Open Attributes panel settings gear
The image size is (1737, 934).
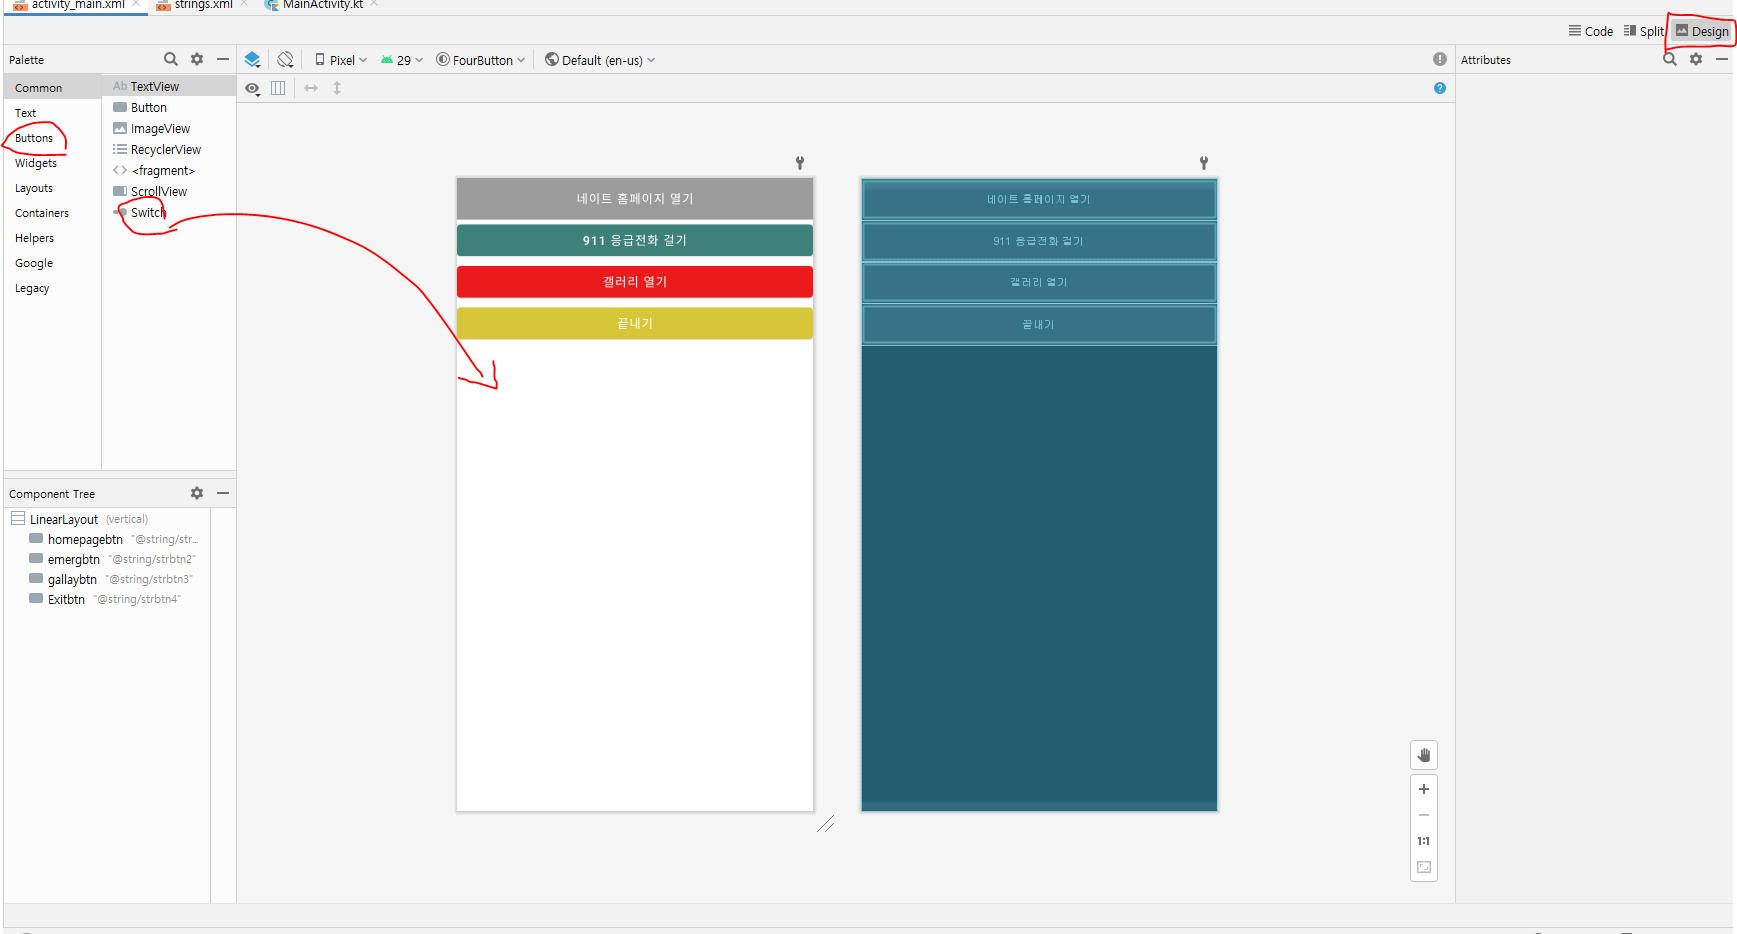[x=1696, y=59]
